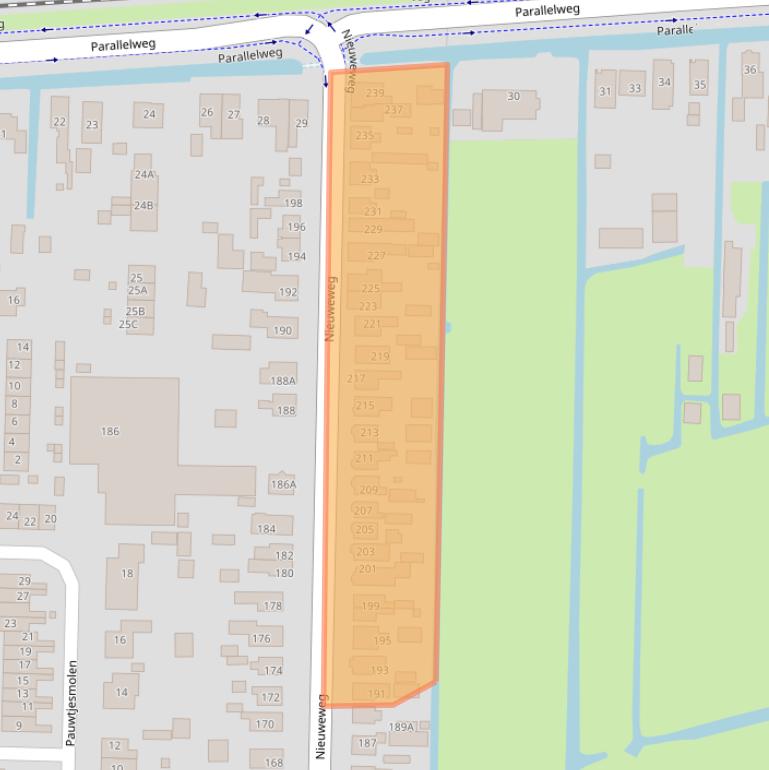Select house number 217 on Nieuweweg
The image size is (769, 770).
(x=356, y=378)
